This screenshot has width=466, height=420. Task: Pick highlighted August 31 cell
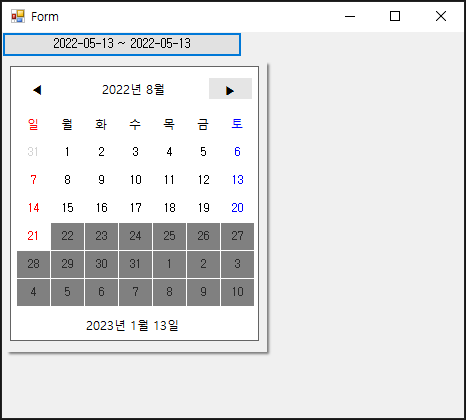(x=135, y=264)
